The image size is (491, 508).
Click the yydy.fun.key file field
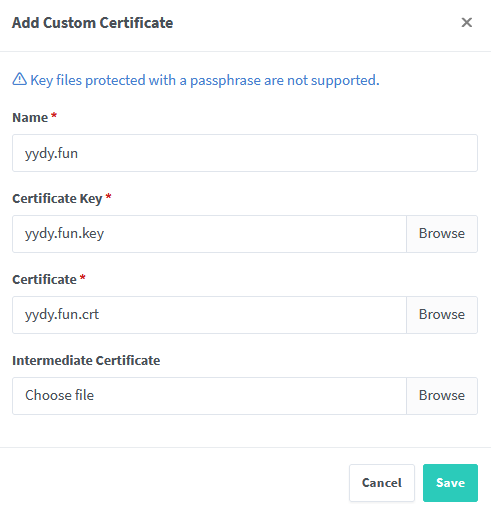[209, 234]
